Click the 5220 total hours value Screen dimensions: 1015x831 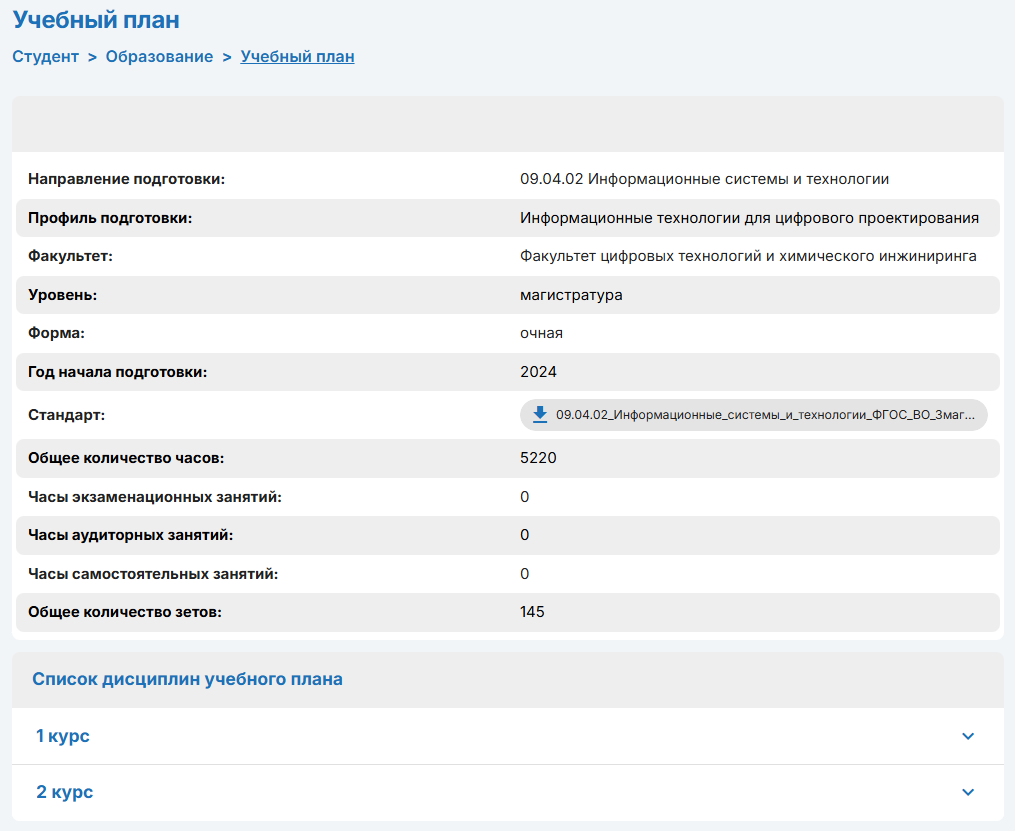[x=538, y=459]
